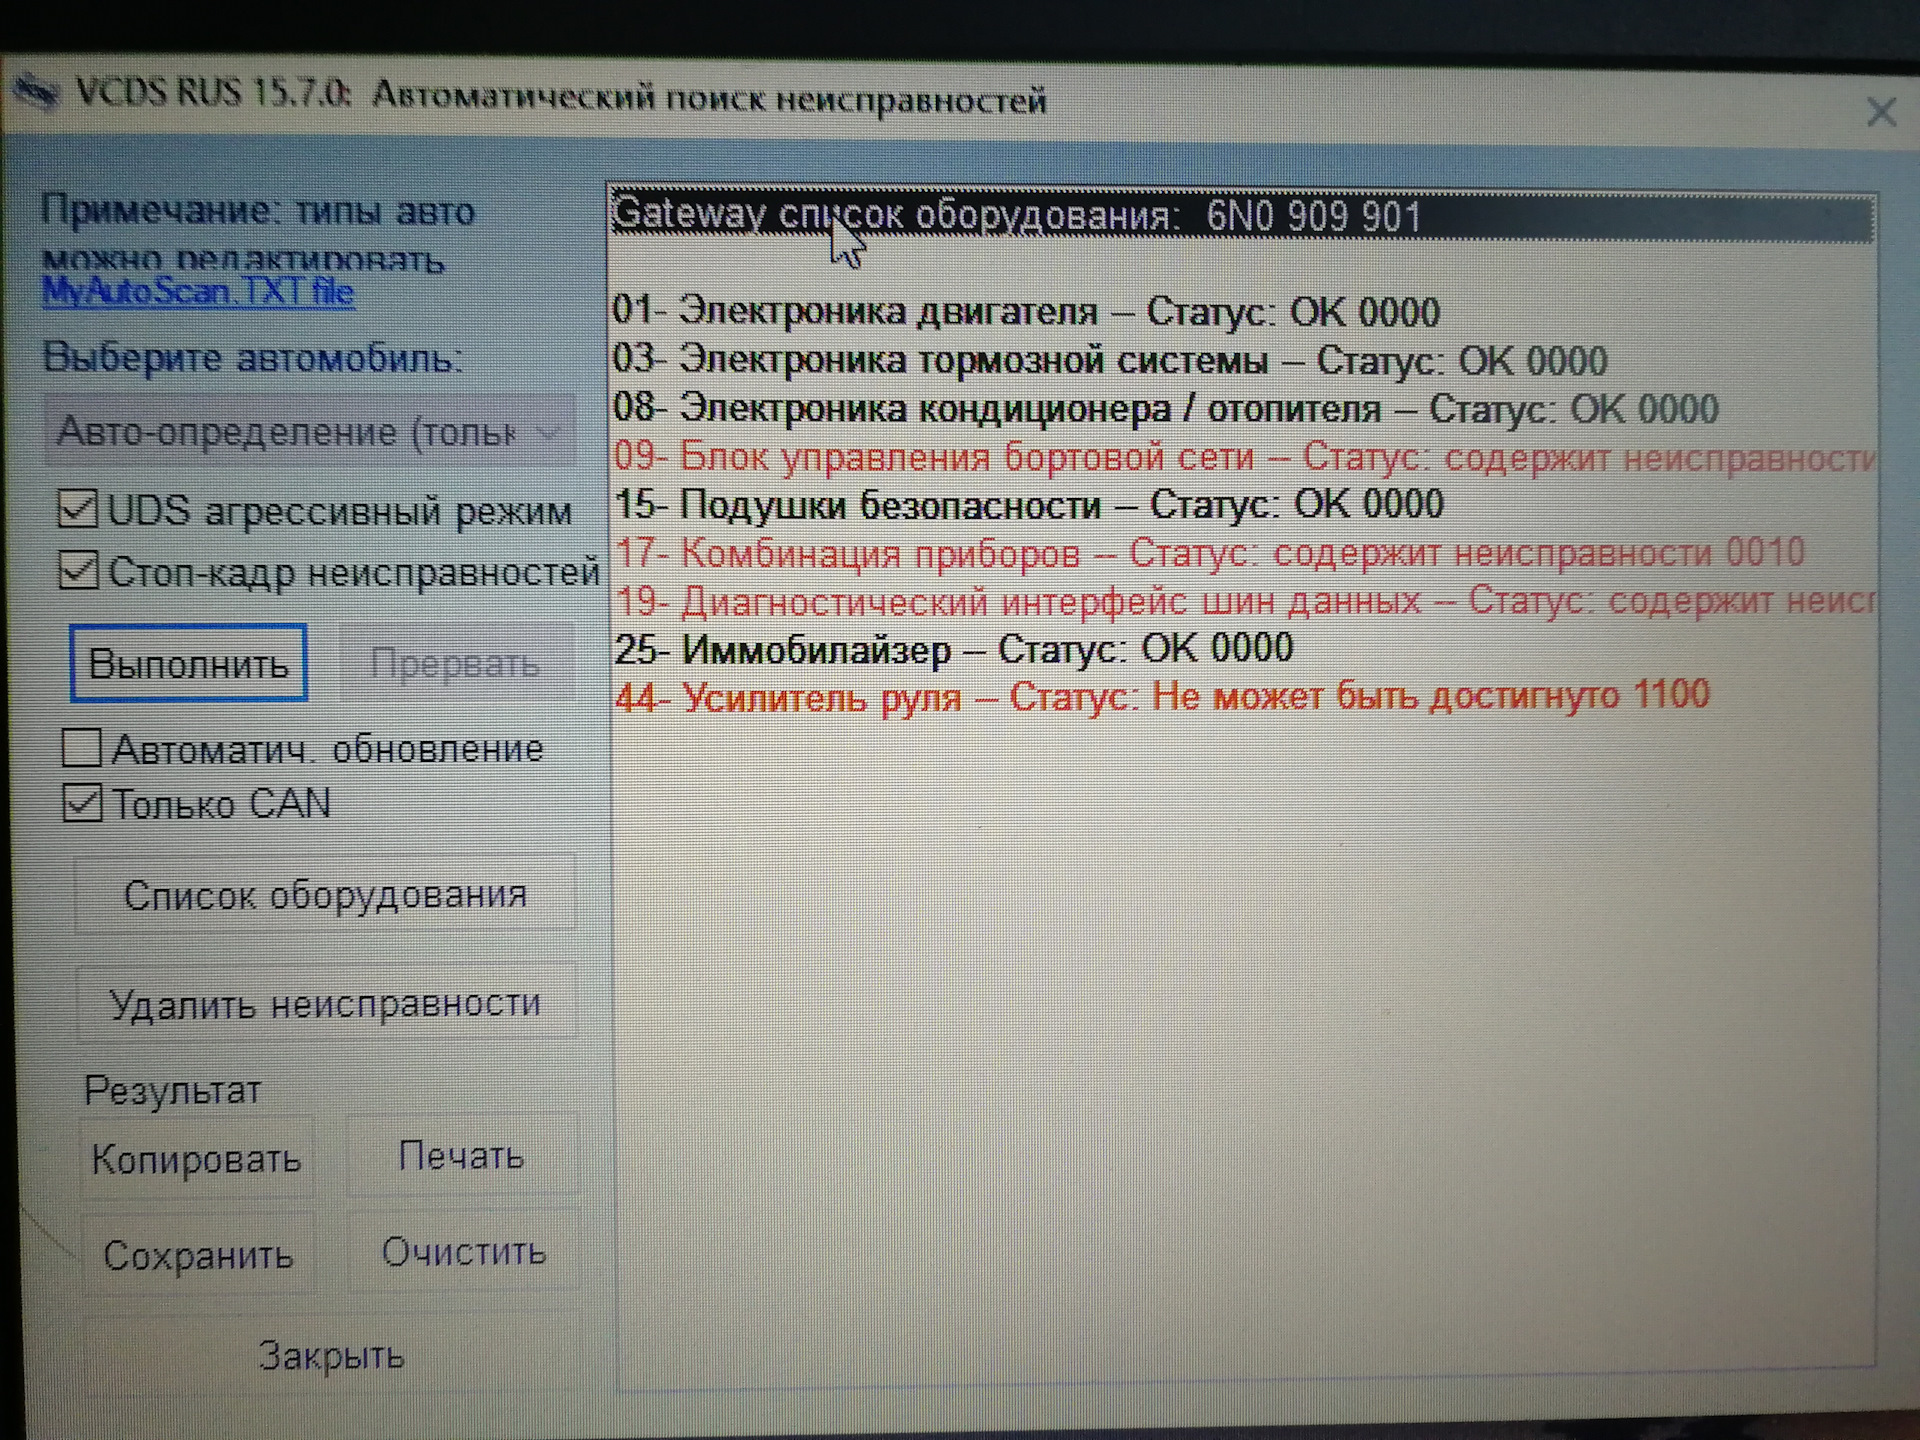Click the Список оборудования button
This screenshot has width=1920, height=1440.
[325, 895]
